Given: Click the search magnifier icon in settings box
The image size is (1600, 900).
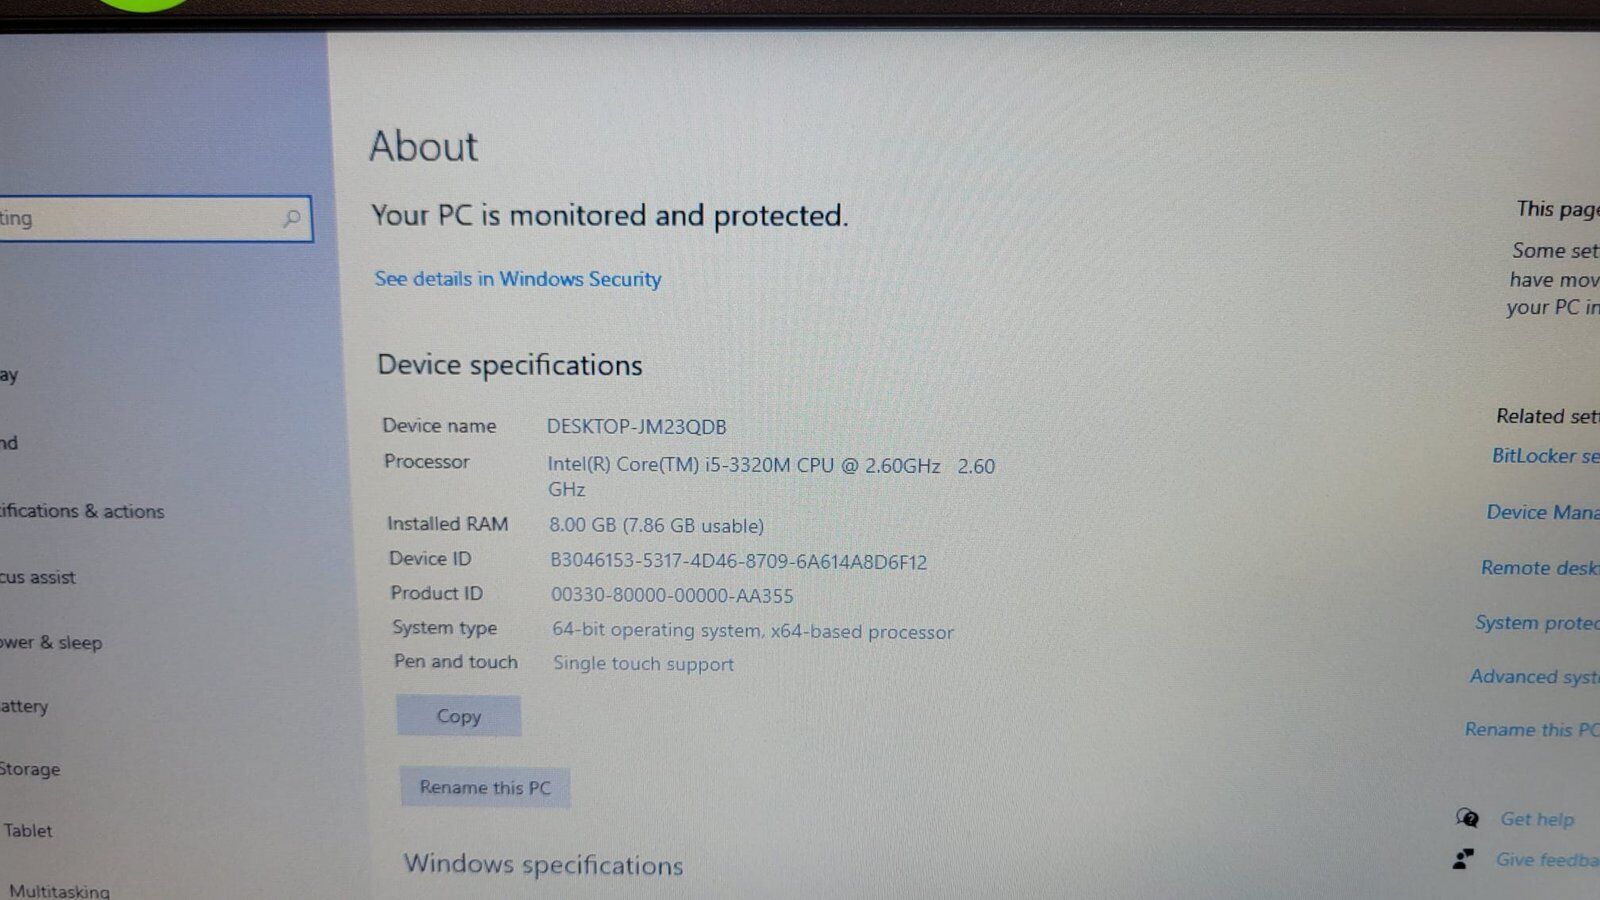Looking at the screenshot, I should tap(291, 218).
